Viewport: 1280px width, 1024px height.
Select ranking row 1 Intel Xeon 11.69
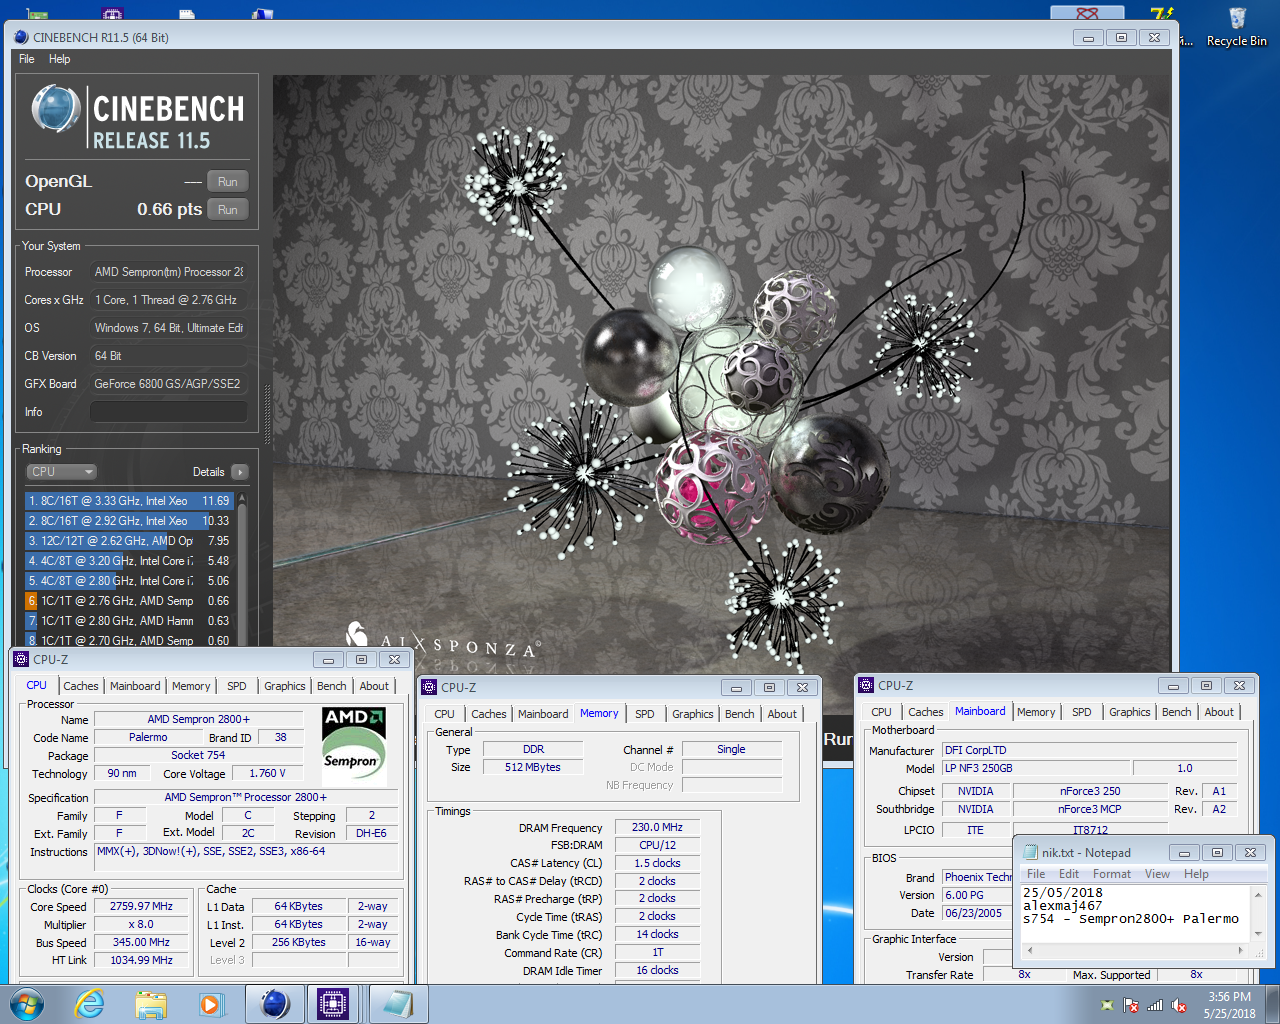[129, 501]
